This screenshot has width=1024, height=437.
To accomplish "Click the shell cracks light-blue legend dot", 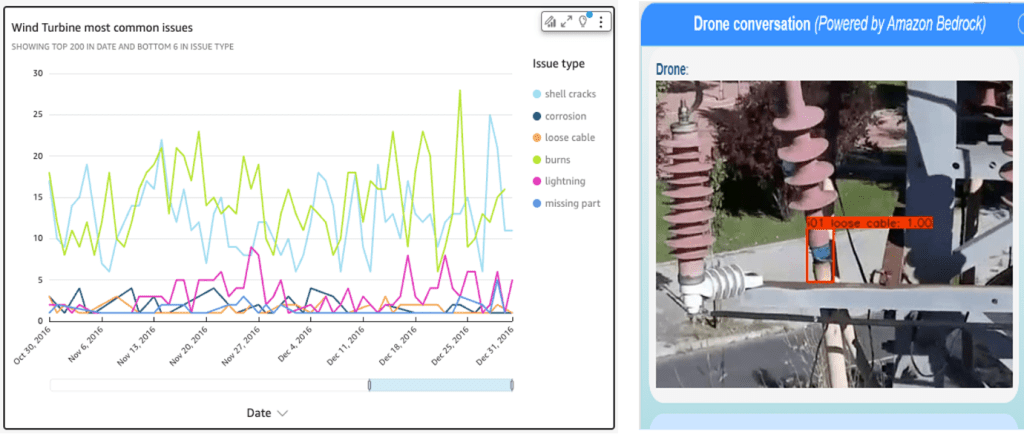I will (x=538, y=93).
